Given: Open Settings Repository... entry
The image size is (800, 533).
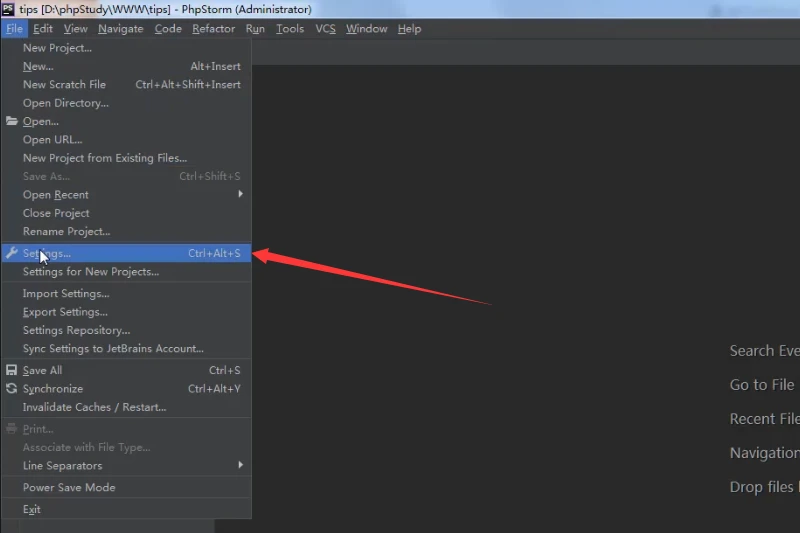Looking at the screenshot, I should coord(127,331).
